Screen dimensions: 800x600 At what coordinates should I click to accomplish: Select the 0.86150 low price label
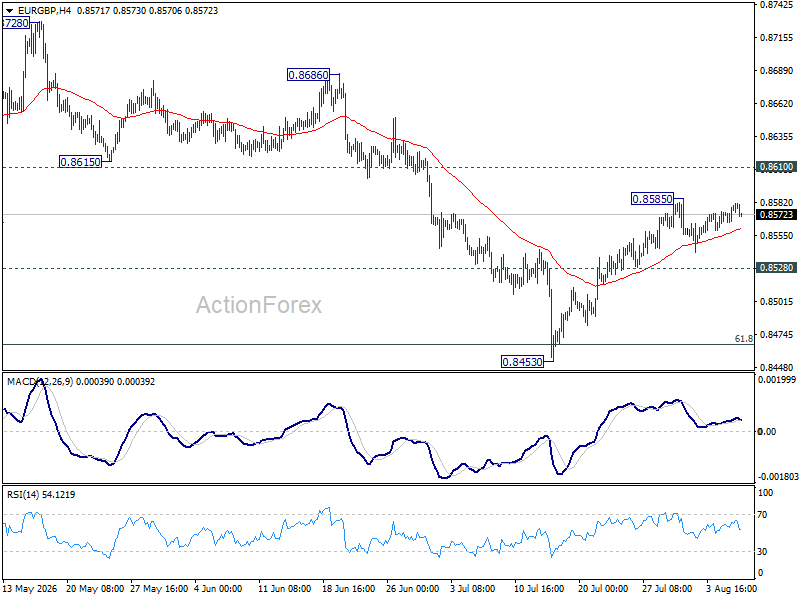(80, 162)
